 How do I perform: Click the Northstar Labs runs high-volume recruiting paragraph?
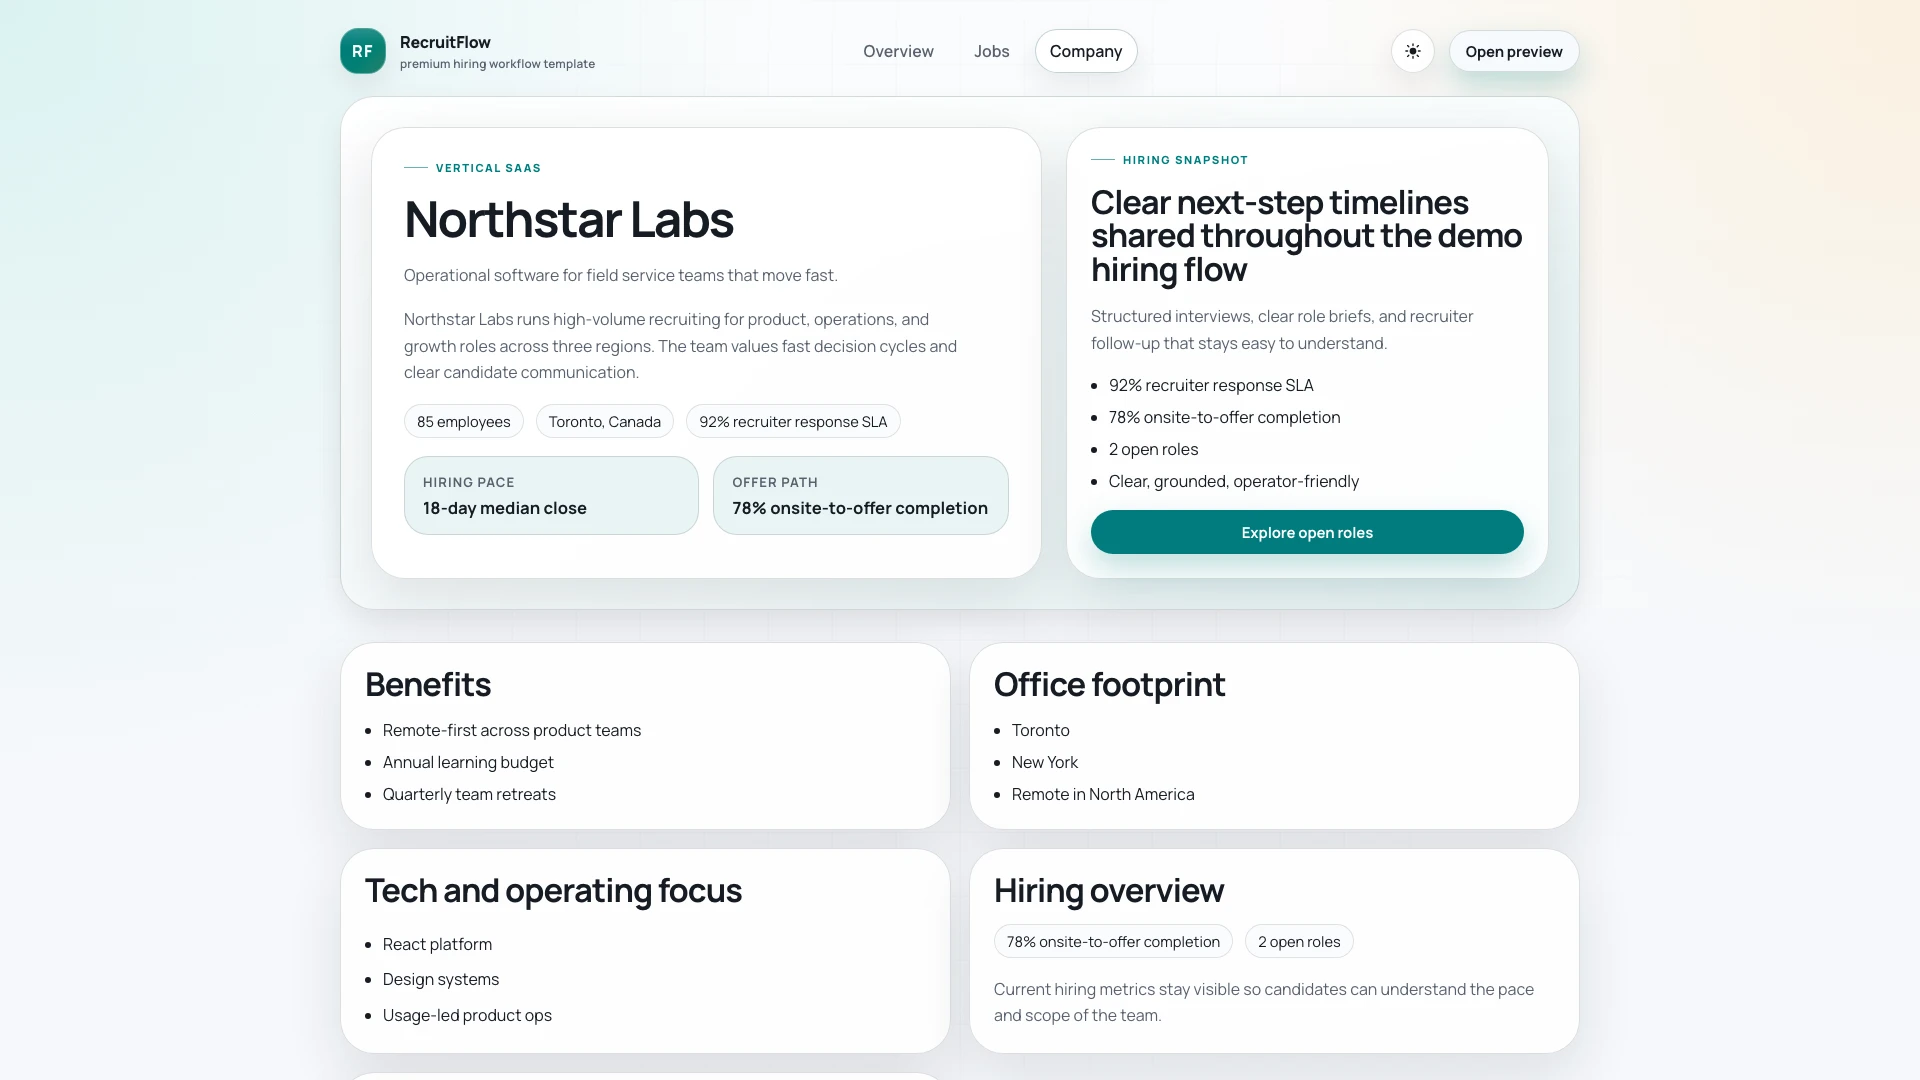(x=680, y=345)
